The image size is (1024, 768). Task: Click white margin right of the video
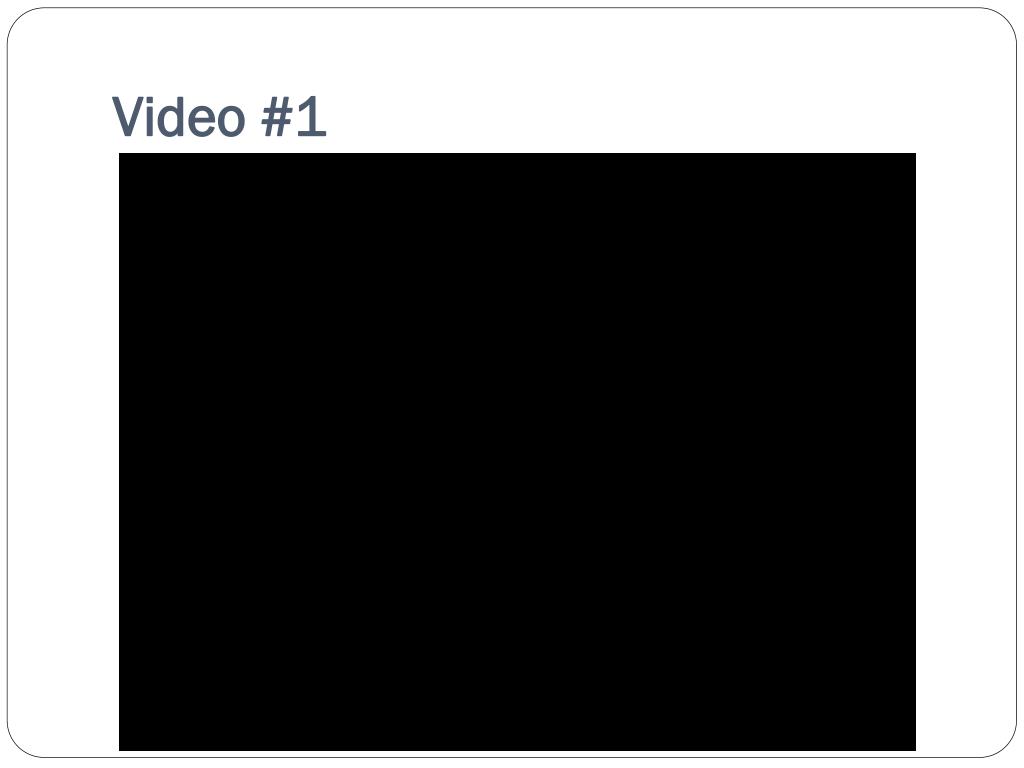tap(965, 452)
